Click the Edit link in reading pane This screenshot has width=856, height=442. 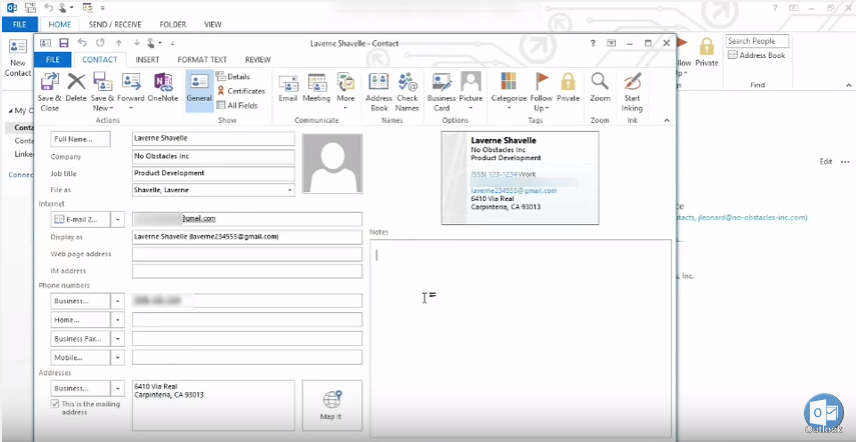[825, 162]
